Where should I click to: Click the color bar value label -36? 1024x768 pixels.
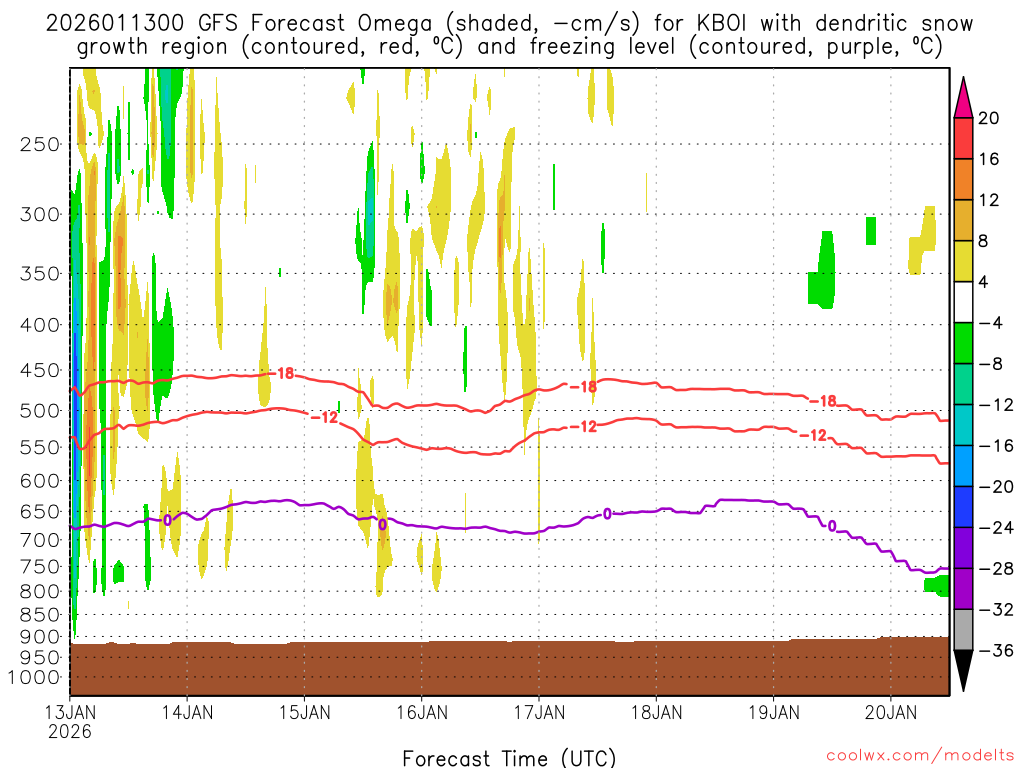coord(996,650)
